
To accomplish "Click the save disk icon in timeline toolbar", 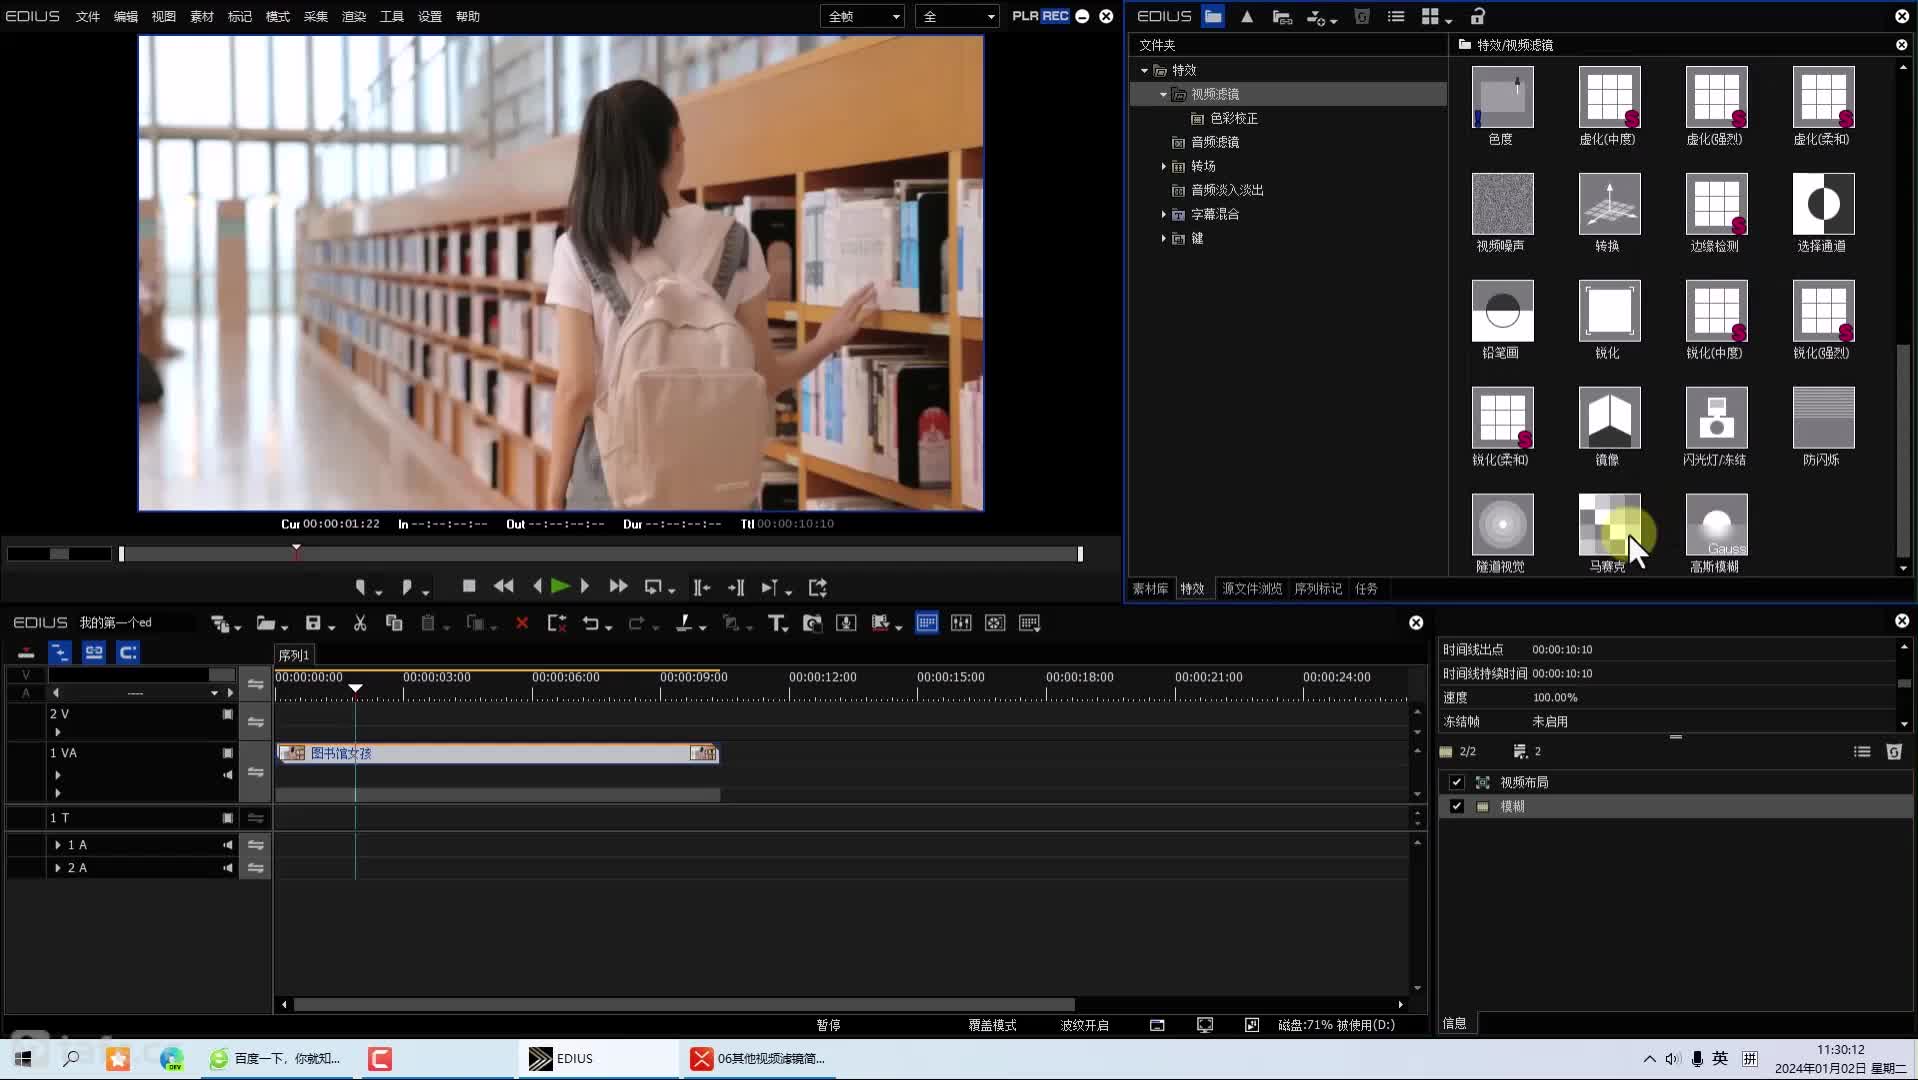I will pyautogui.click(x=313, y=623).
